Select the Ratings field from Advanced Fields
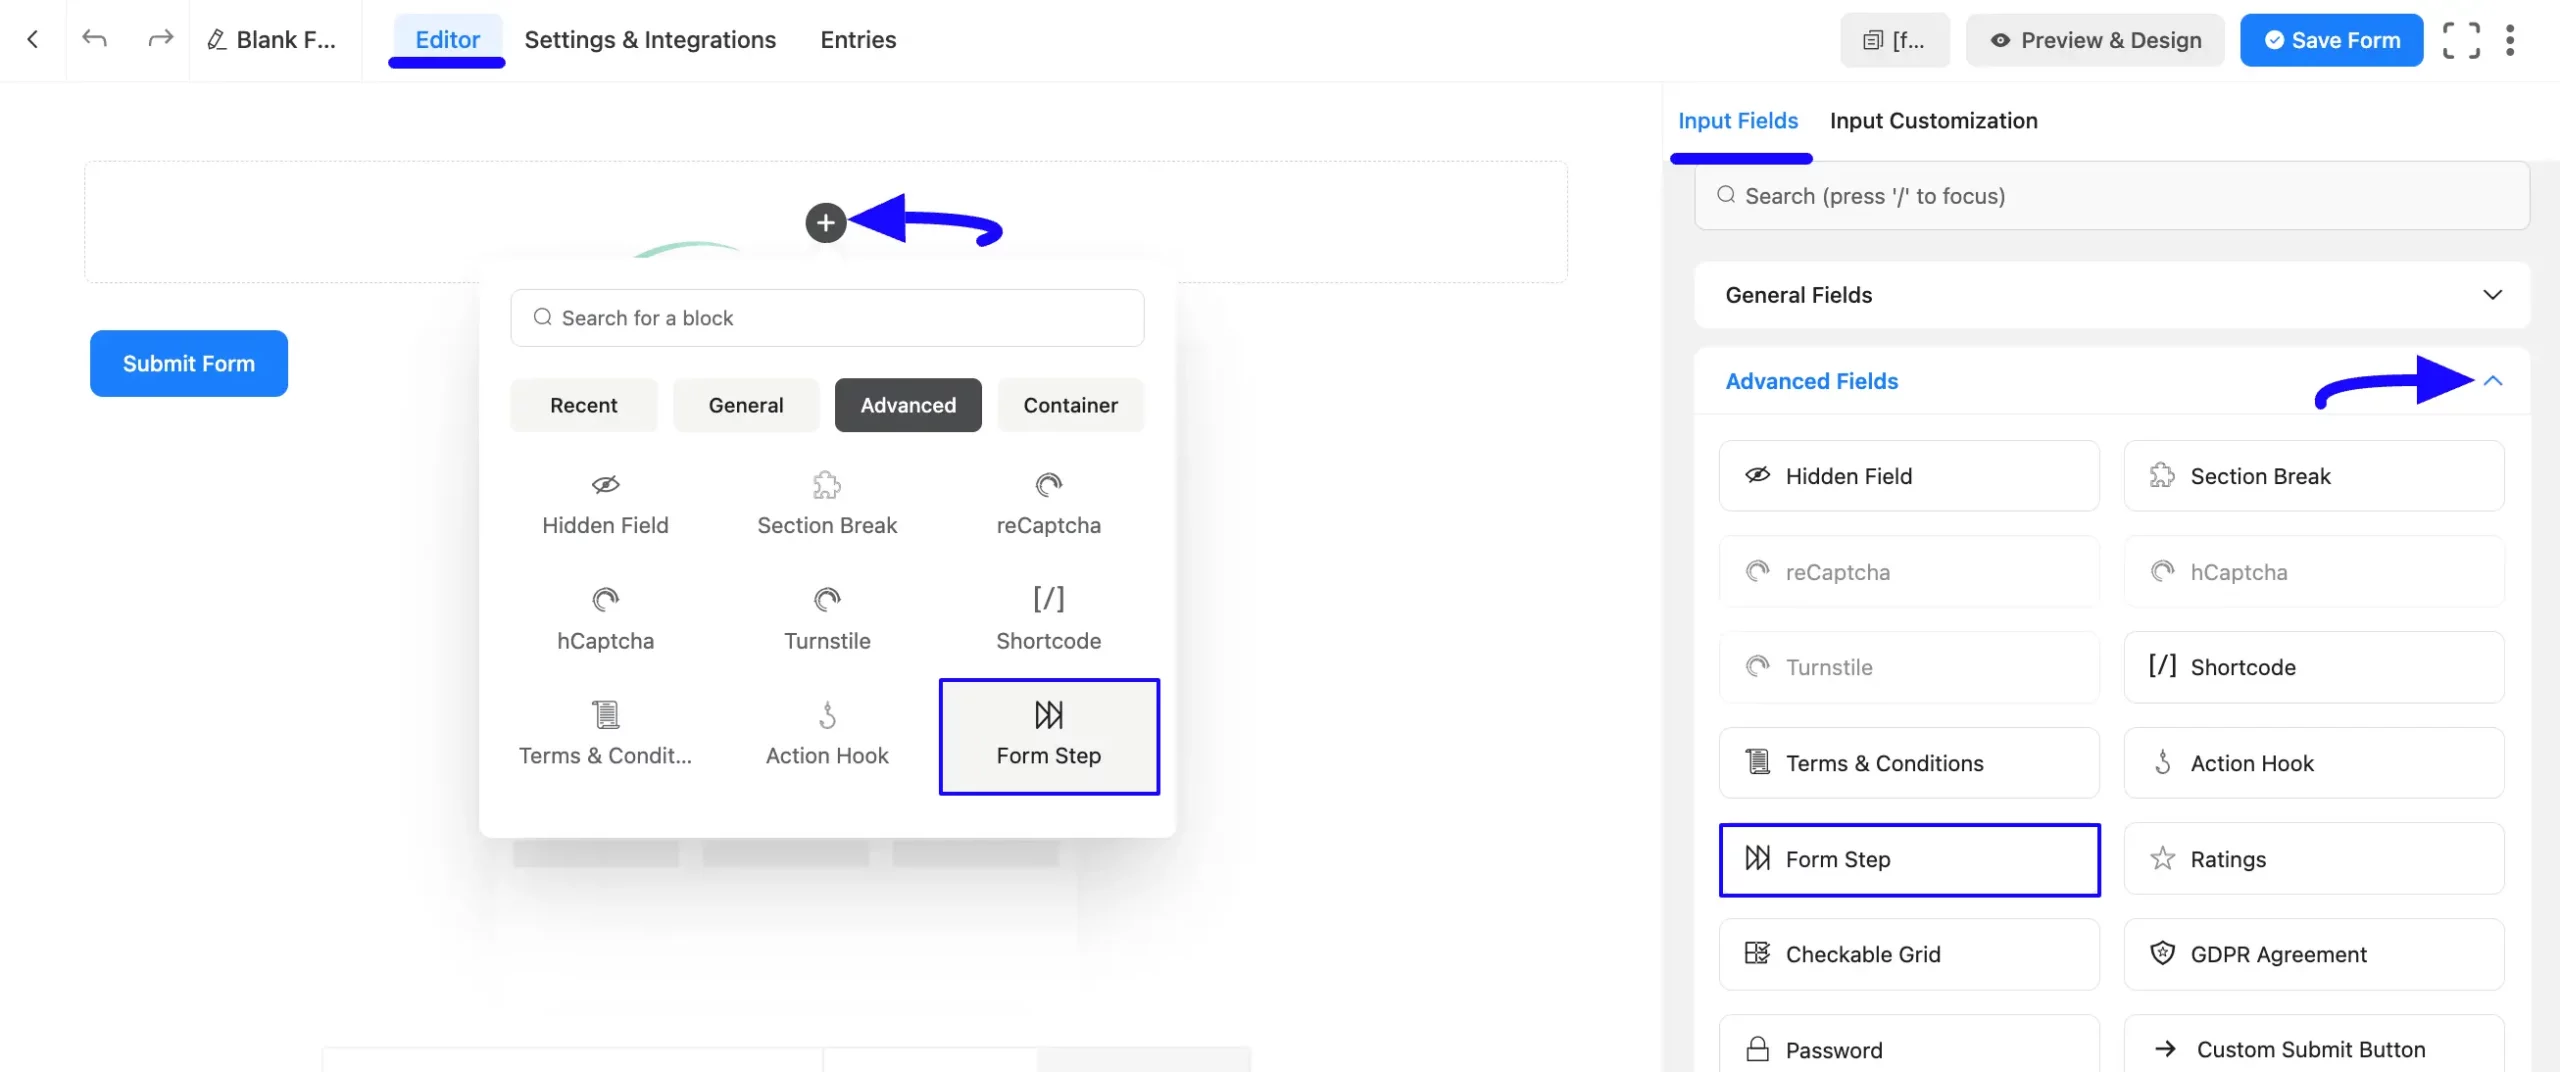2560x1072 pixels. (x=2314, y=858)
